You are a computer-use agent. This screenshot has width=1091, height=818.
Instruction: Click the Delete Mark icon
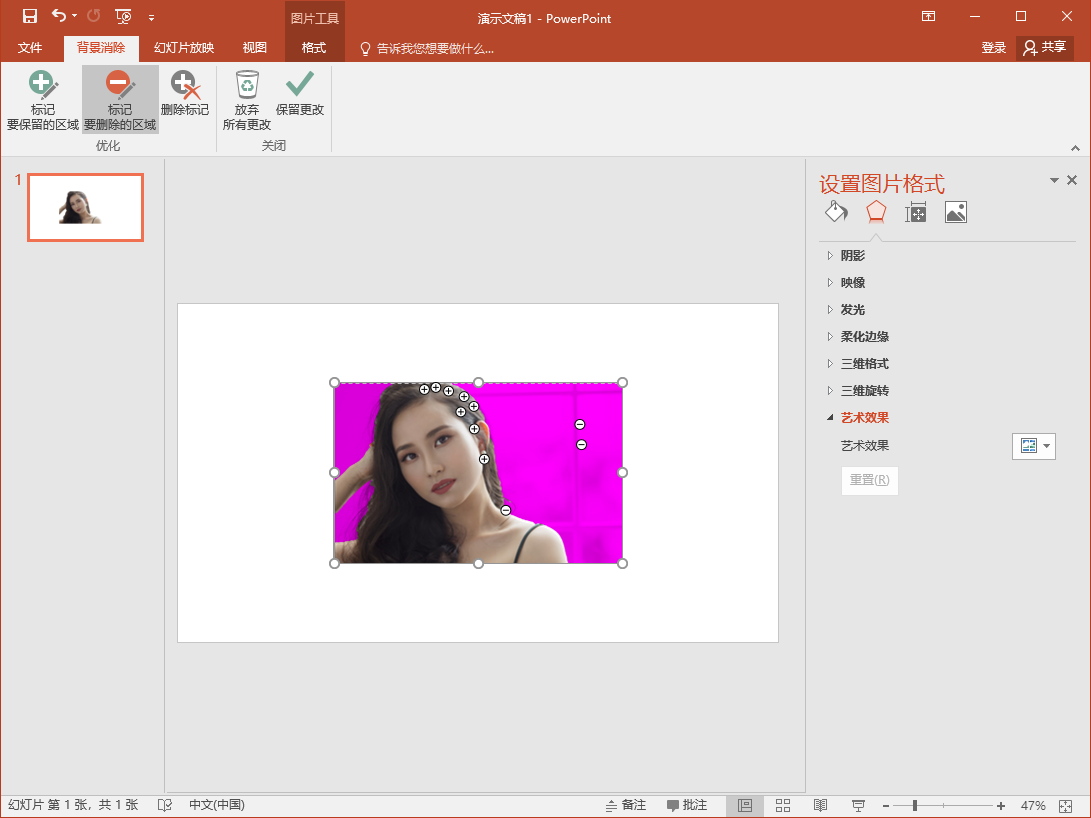(185, 95)
